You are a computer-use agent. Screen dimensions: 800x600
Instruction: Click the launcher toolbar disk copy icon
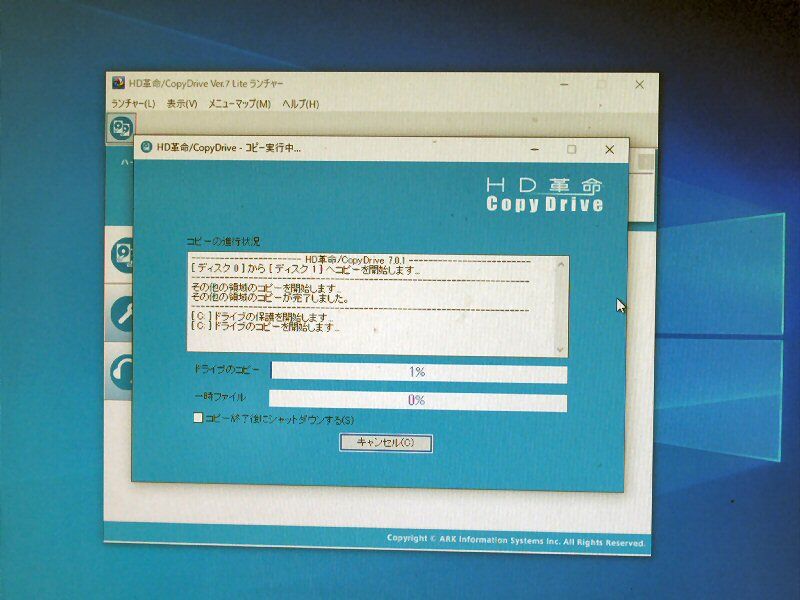click(x=121, y=128)
